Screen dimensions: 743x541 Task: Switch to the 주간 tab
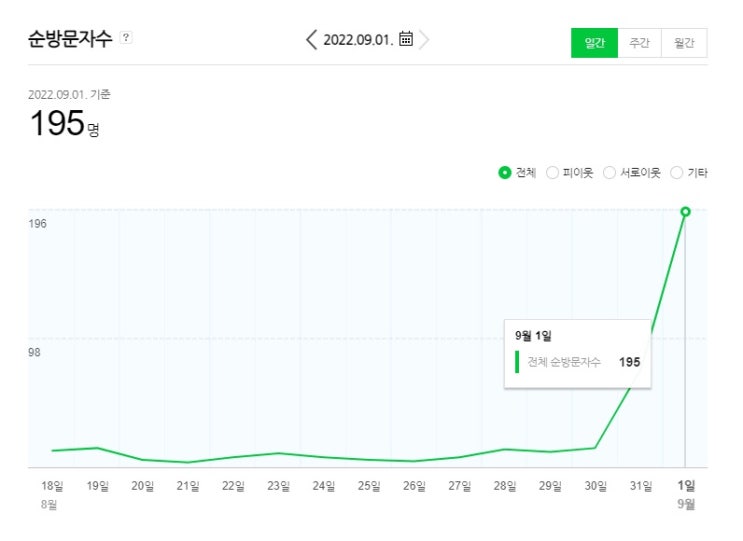(639, 43)
